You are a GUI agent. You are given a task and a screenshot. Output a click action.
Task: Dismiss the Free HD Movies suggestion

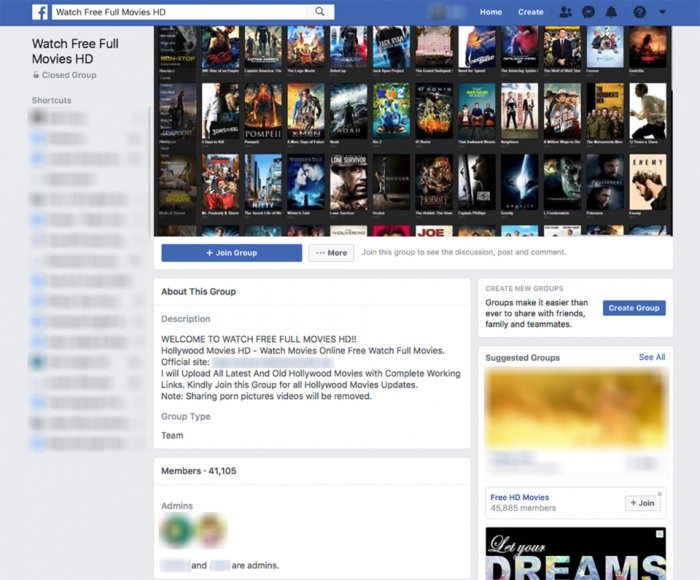pos(659,494)
